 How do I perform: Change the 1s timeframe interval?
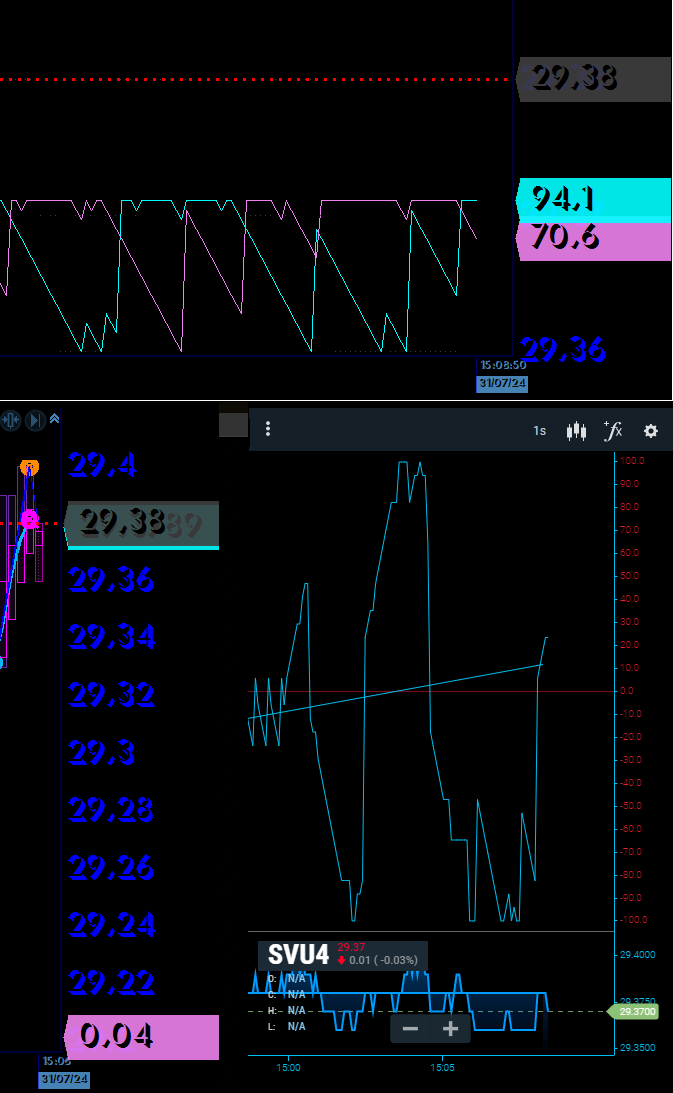tap(540, 431)
